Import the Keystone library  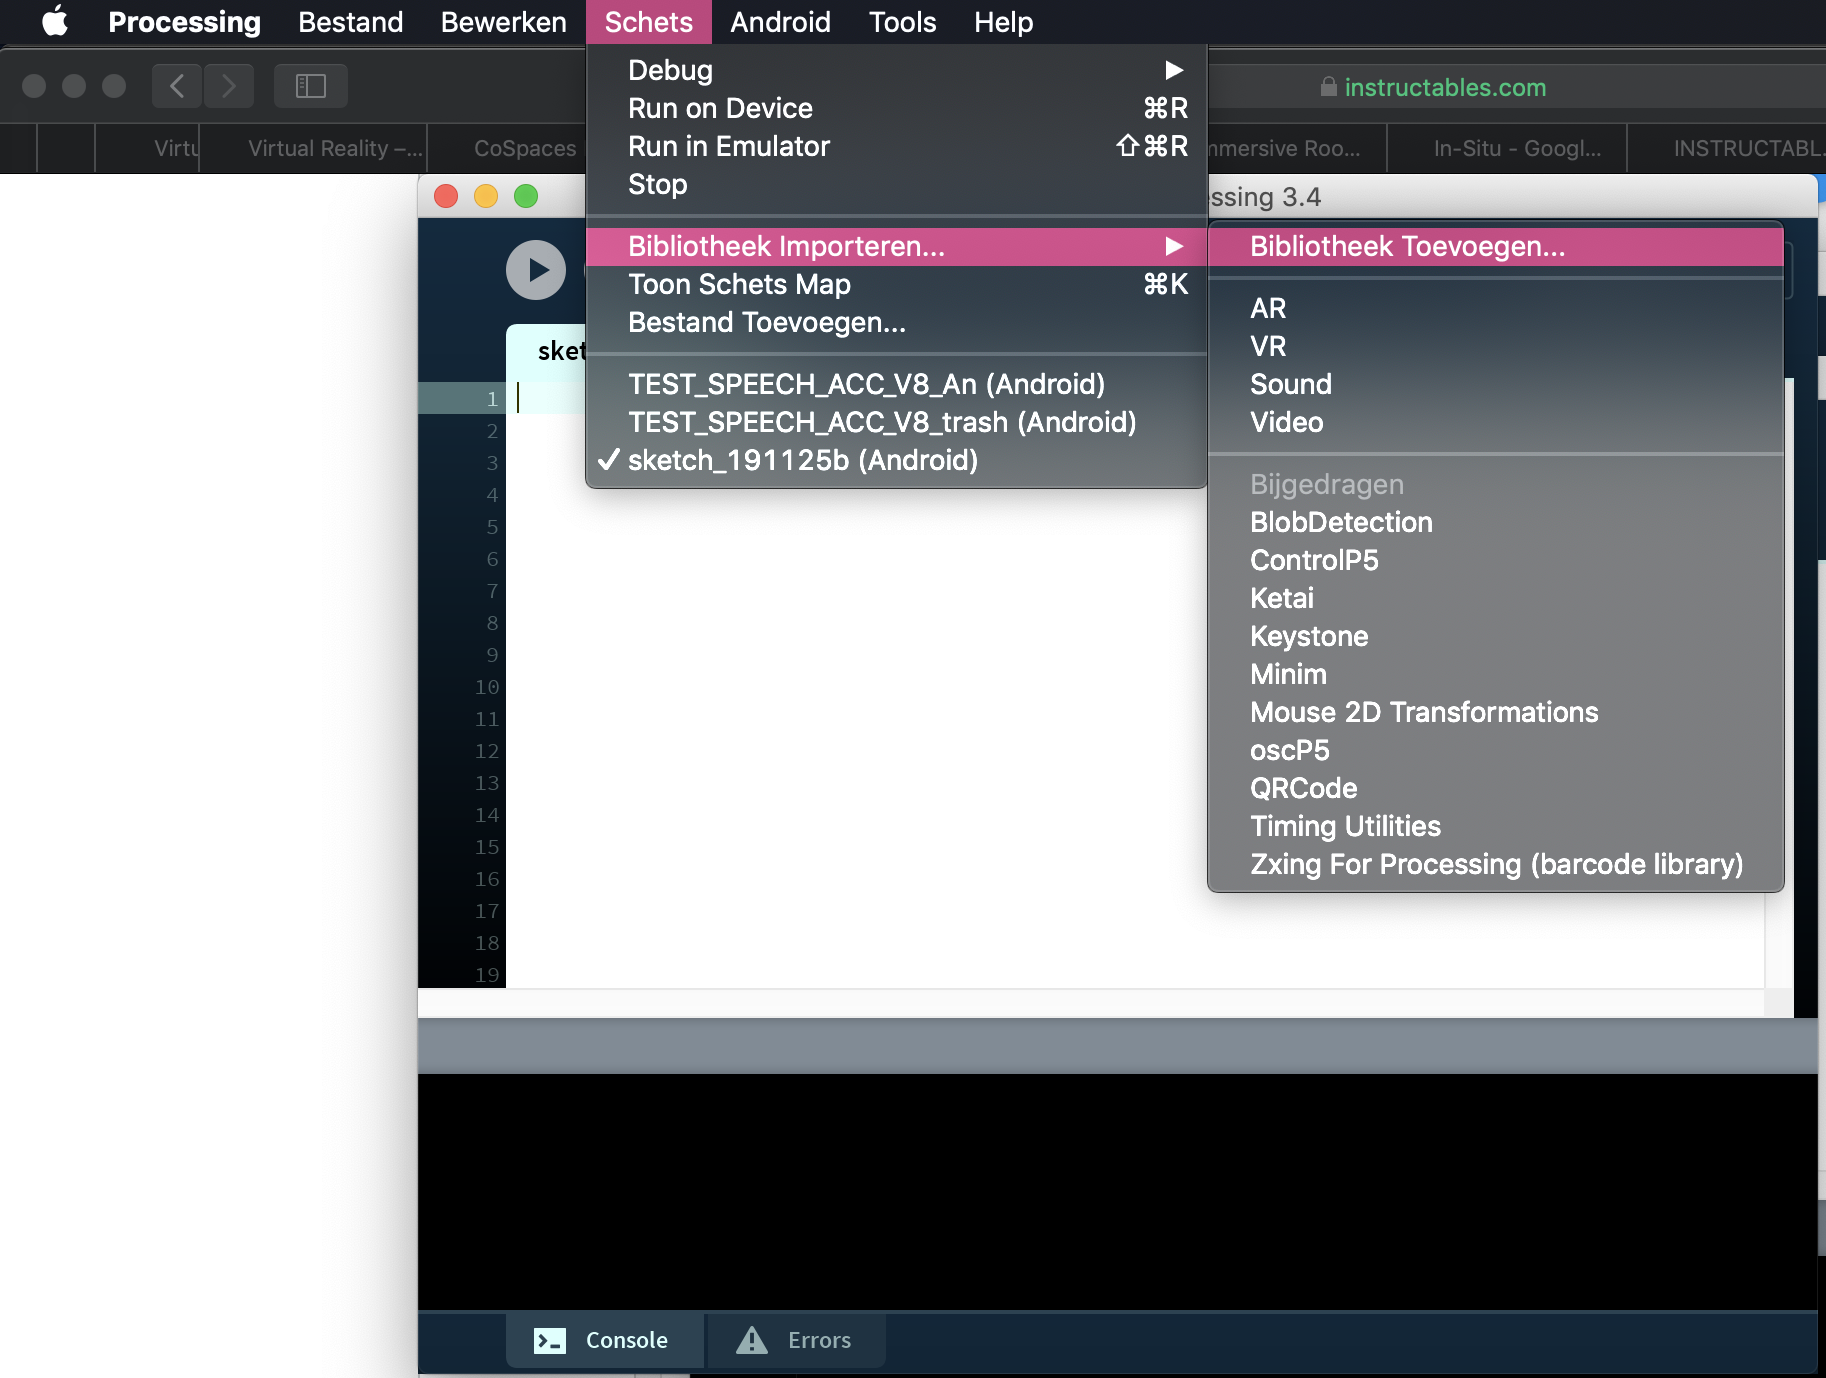point(1496,636)
